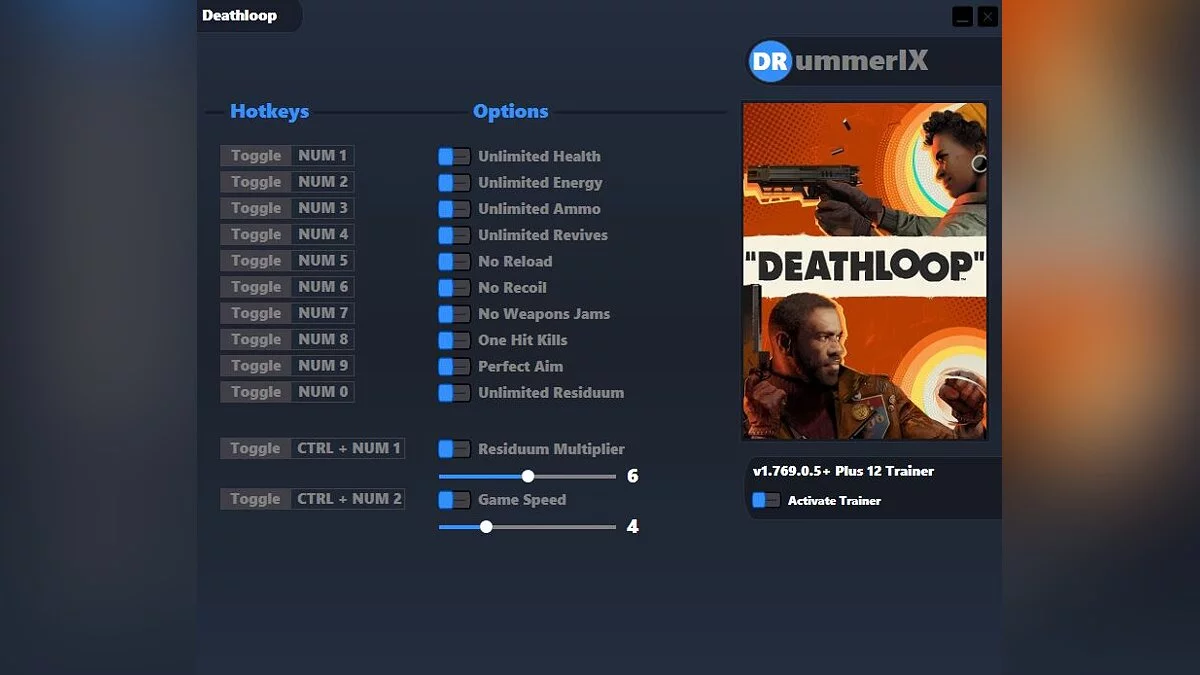Enable No Weapons Jams
The width and height of the screenshot is (1200, 675).
point(453,314)
